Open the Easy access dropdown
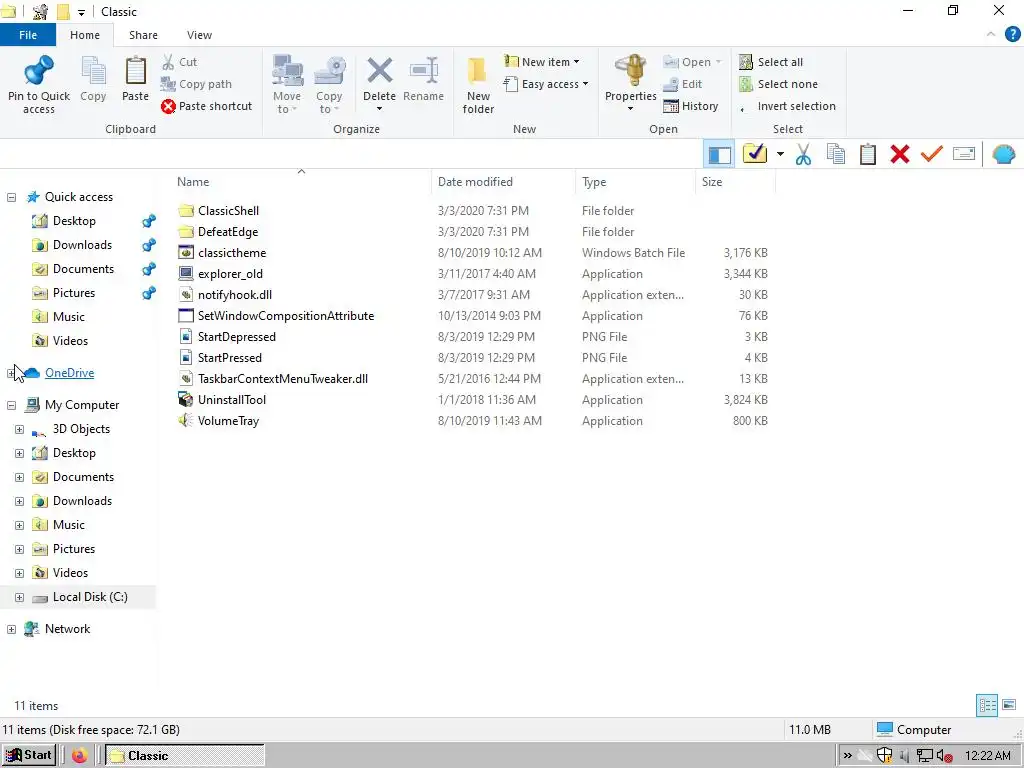 click(546, 84)
